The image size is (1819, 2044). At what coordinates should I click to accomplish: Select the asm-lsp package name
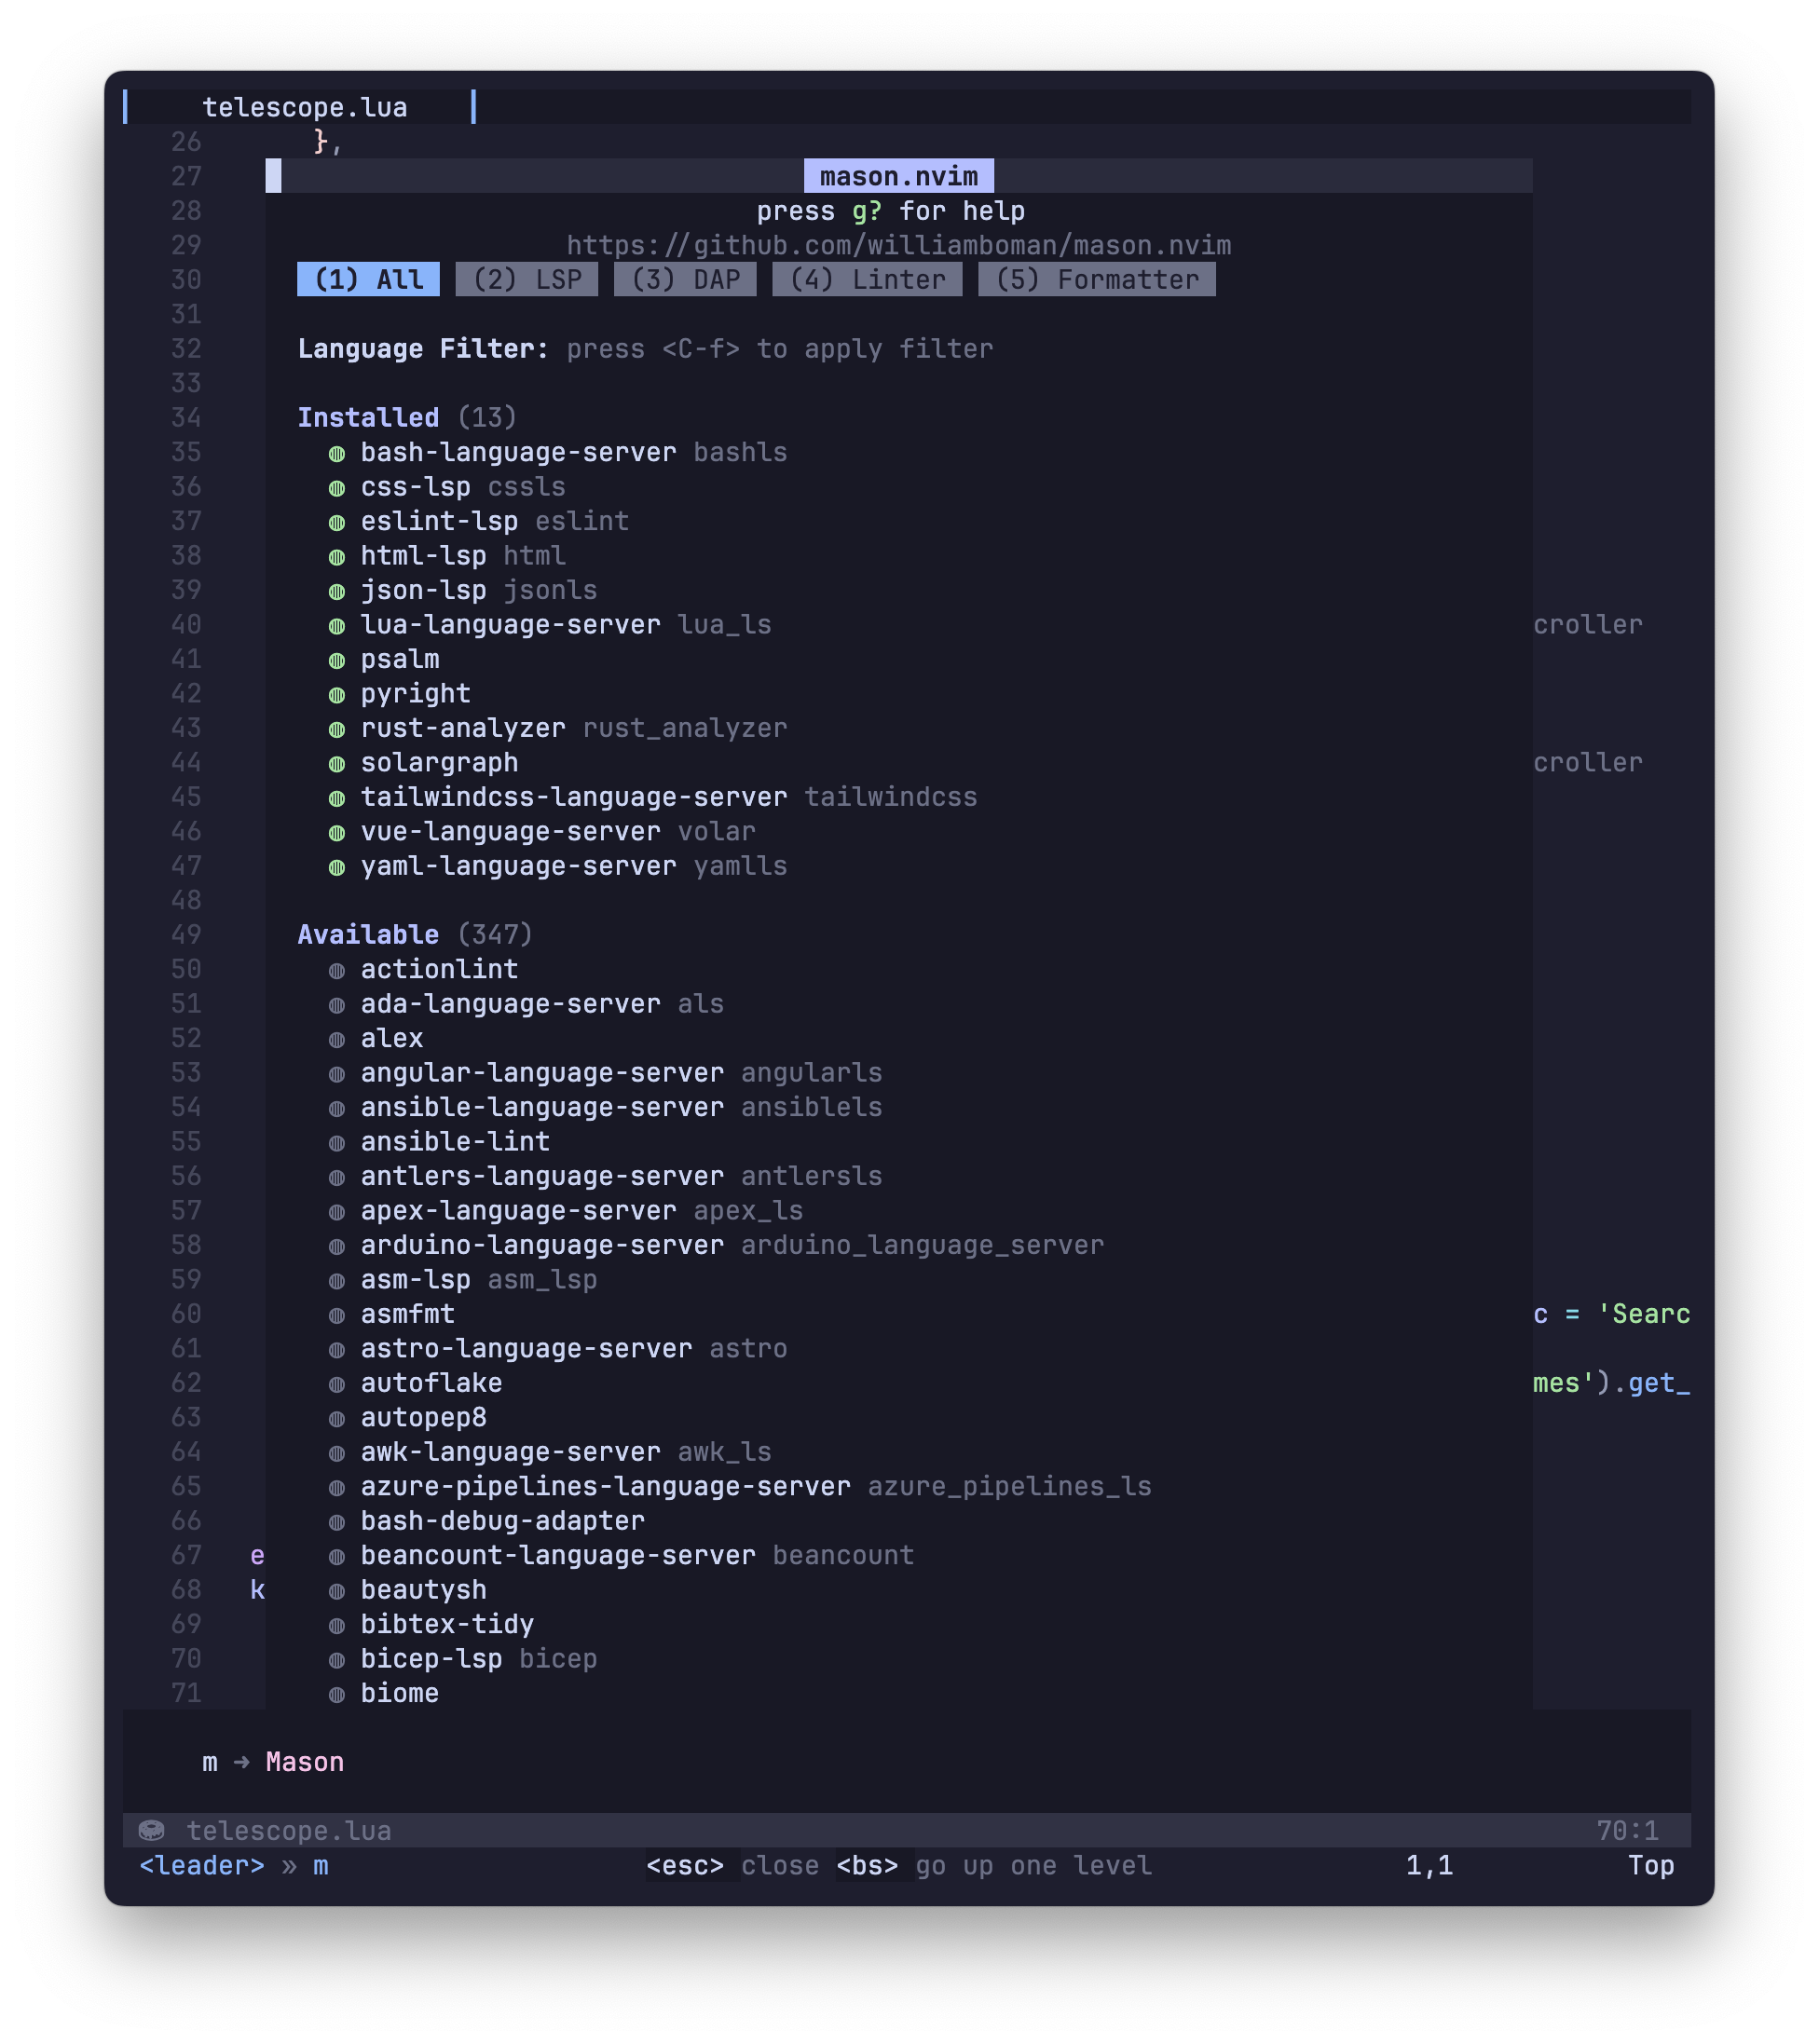tap(415, 1279)
